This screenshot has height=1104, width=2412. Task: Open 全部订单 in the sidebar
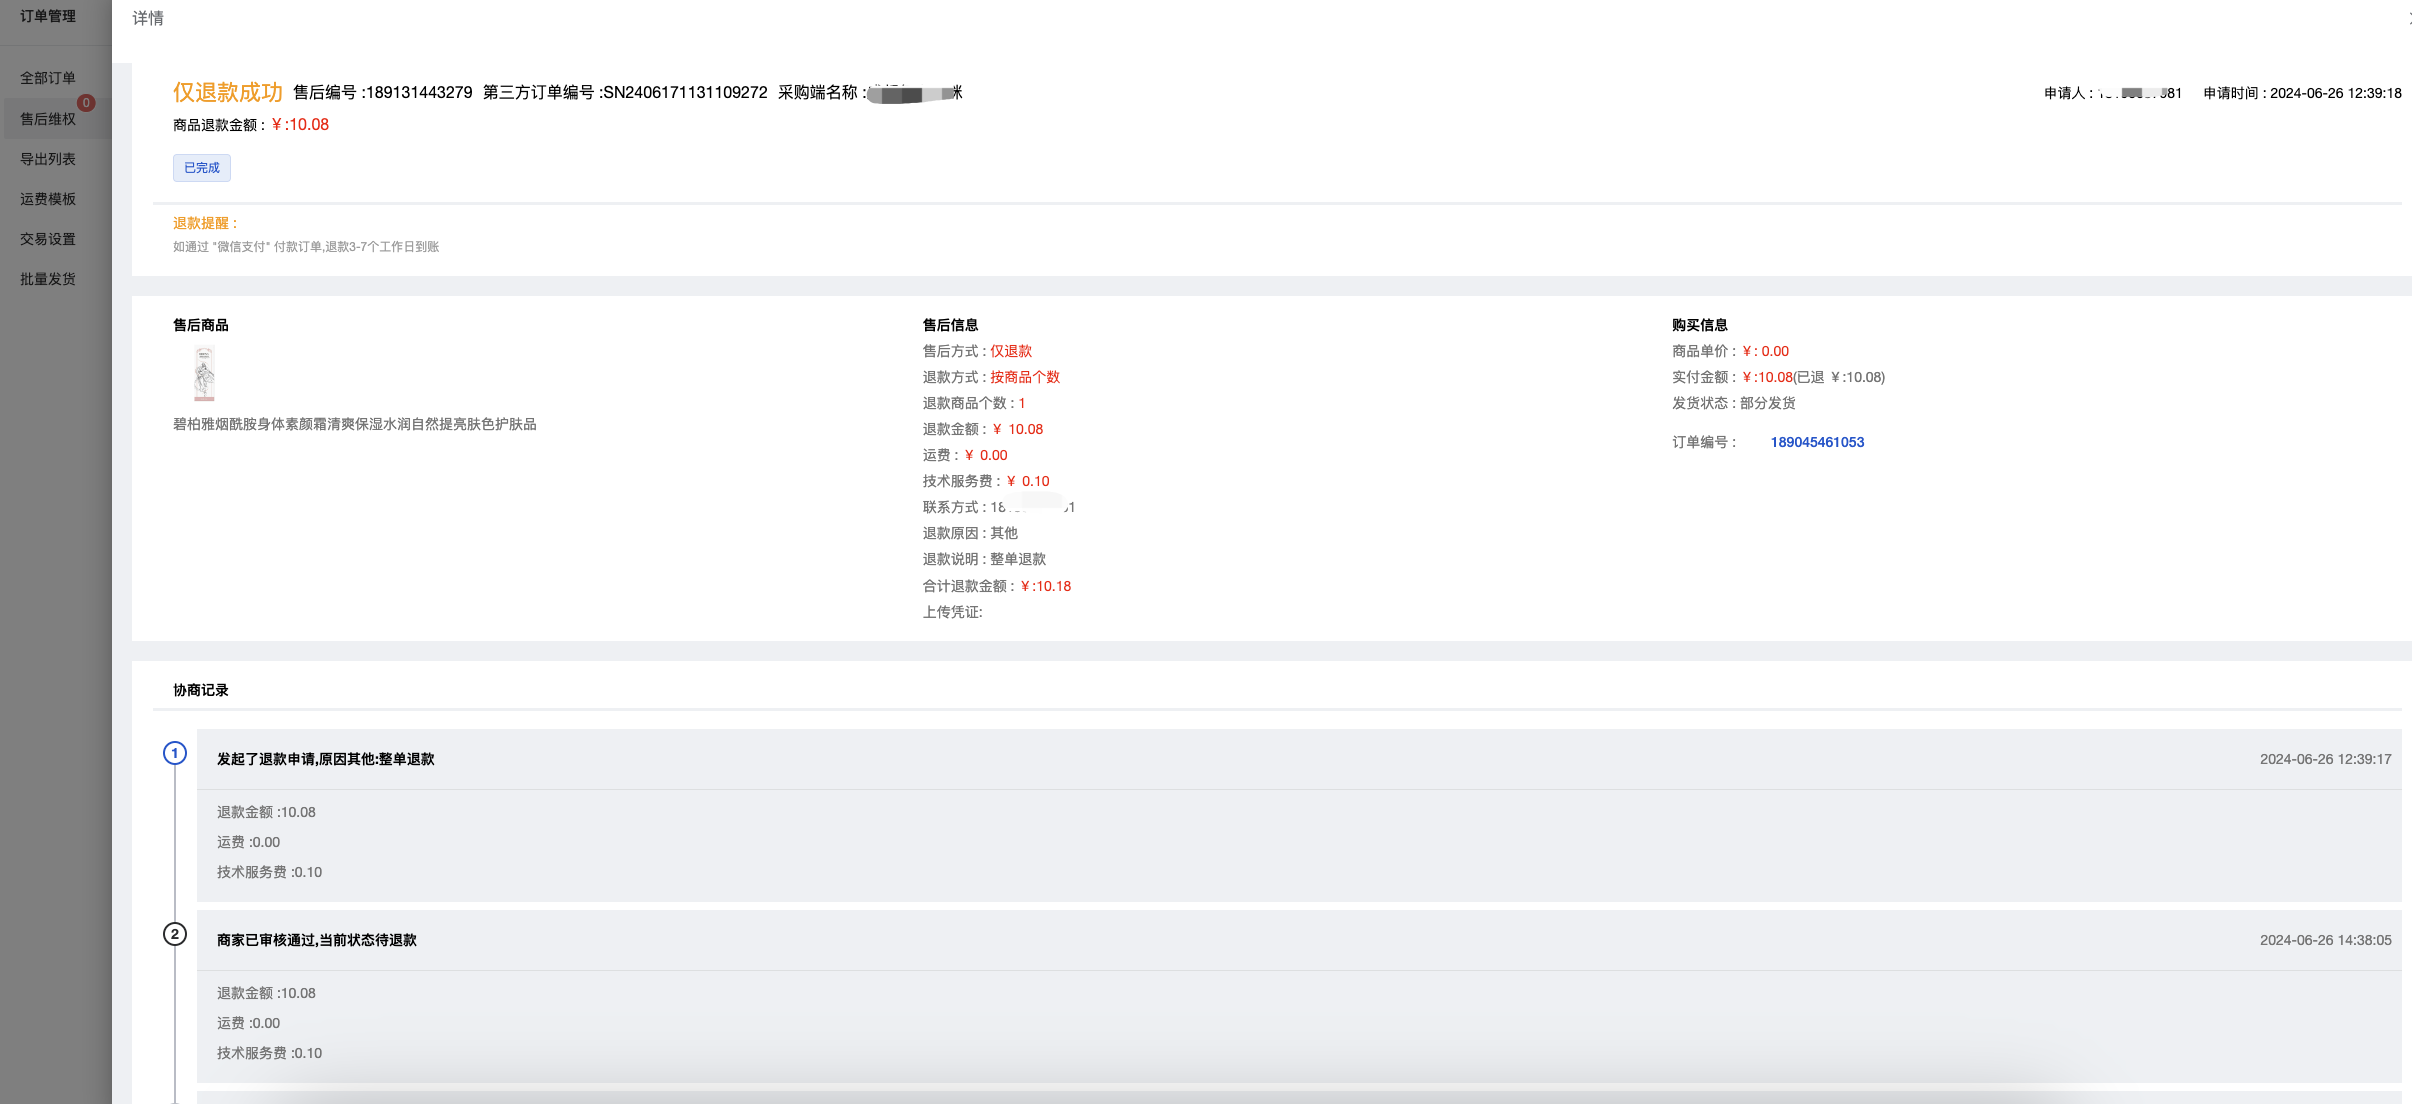coord(48,78)
